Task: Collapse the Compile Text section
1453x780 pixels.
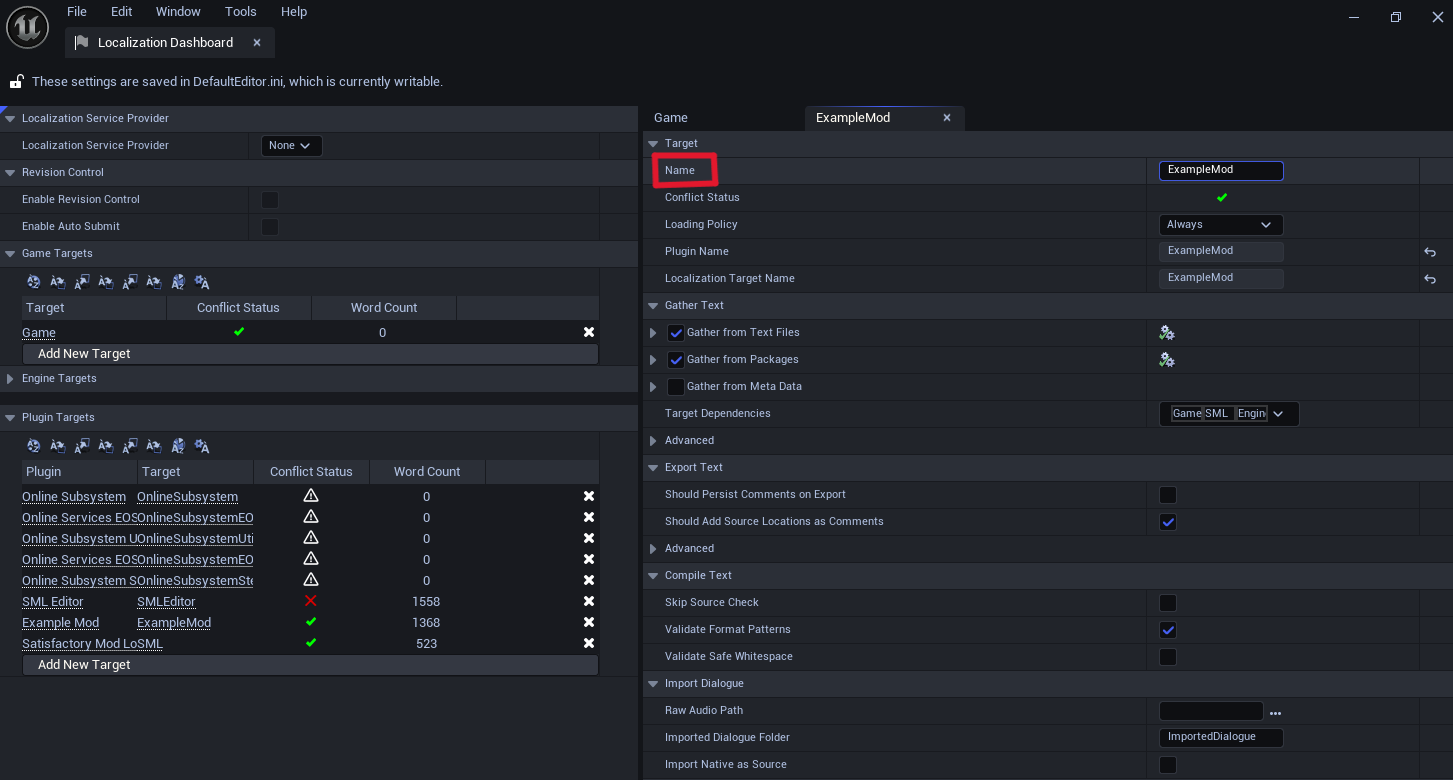Action: coord(653,576)
